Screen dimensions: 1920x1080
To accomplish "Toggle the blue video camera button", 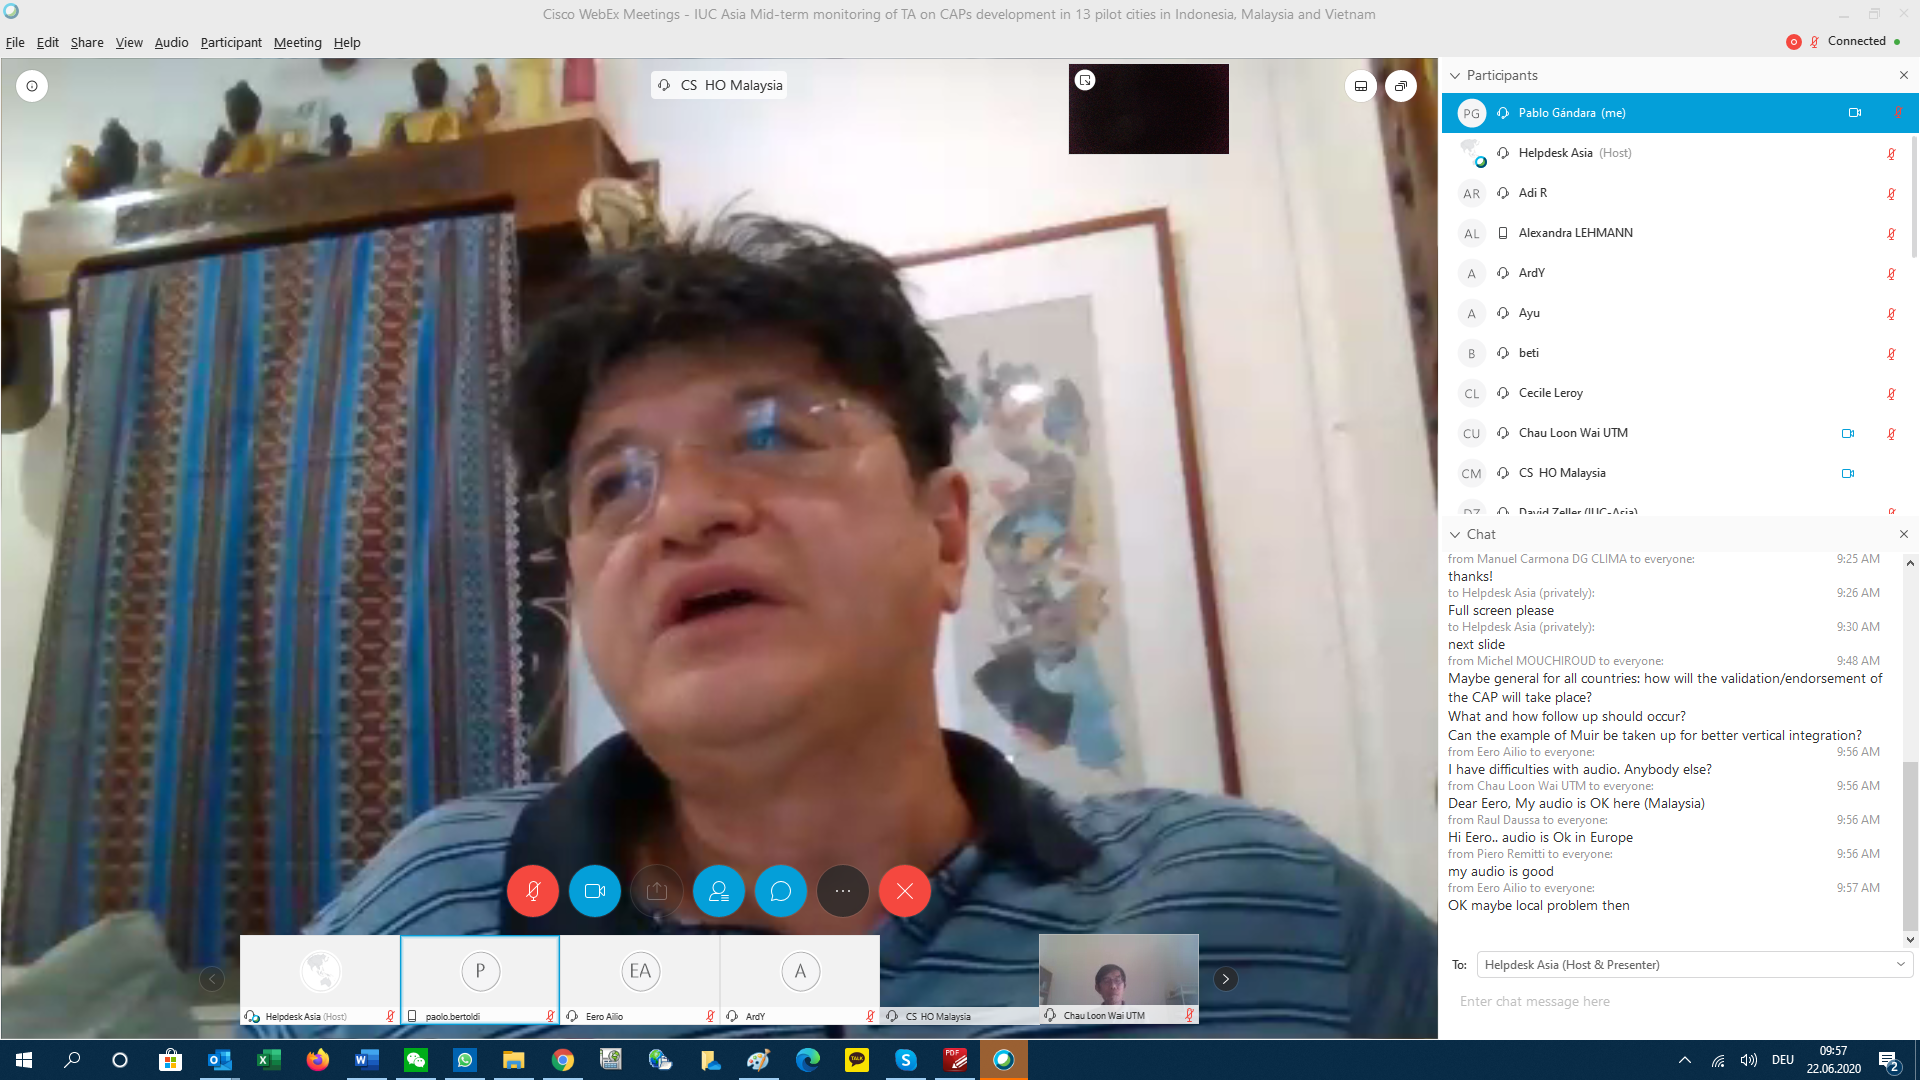I will [595, 891].
